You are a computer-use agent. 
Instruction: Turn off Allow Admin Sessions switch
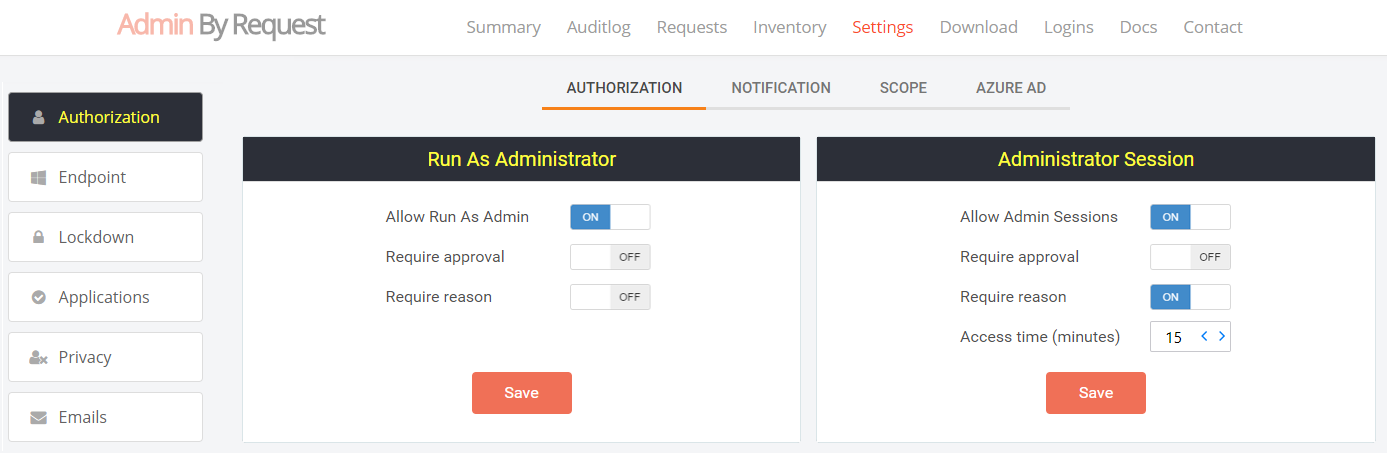(1190, 217)
